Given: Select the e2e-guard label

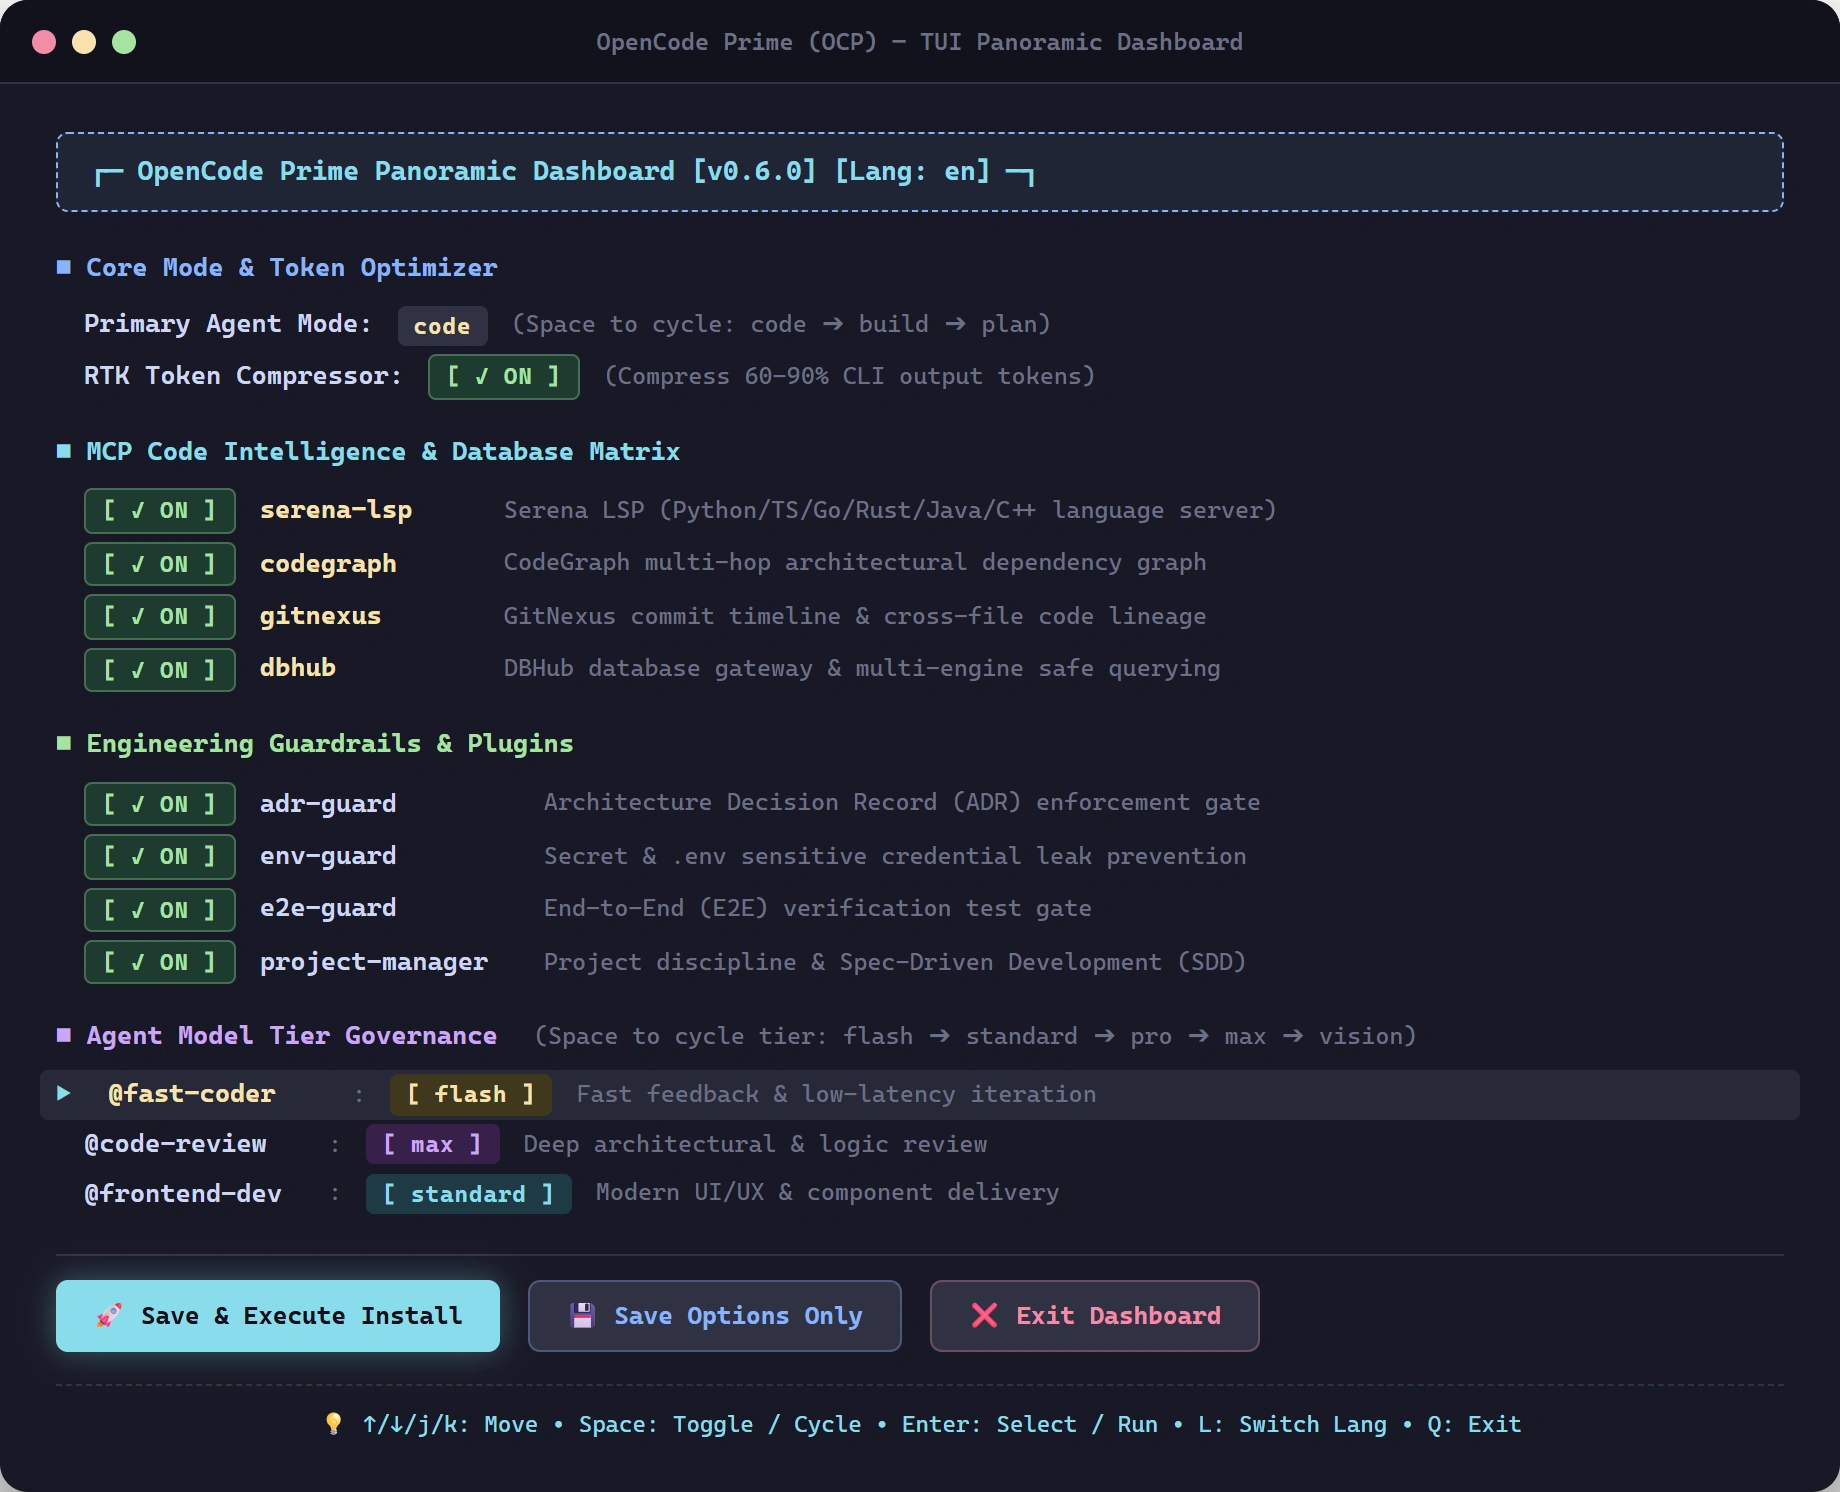Looking at the screenshot, I should point(328,908).
